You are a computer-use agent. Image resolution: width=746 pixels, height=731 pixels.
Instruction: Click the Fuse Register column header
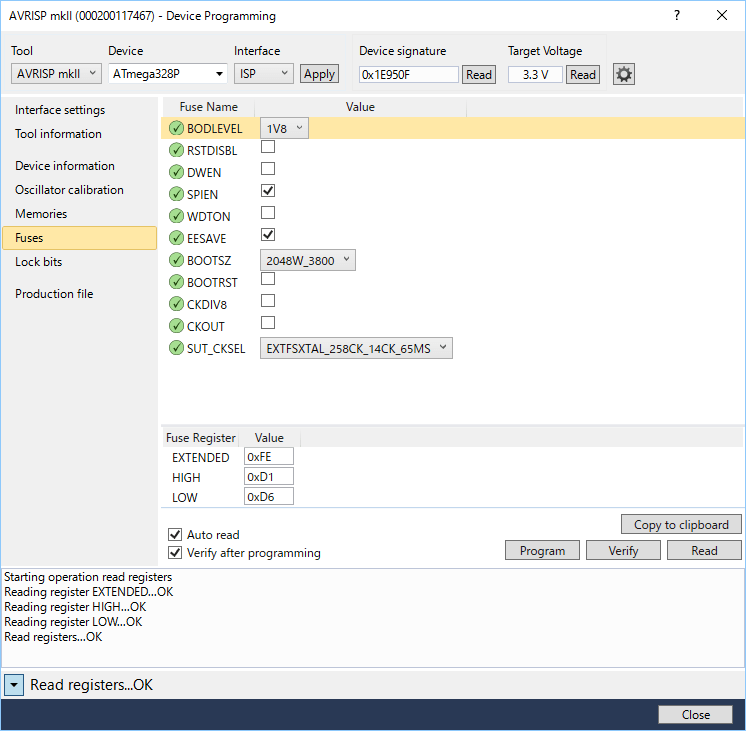pyautogui.click(x=200, y=438)
